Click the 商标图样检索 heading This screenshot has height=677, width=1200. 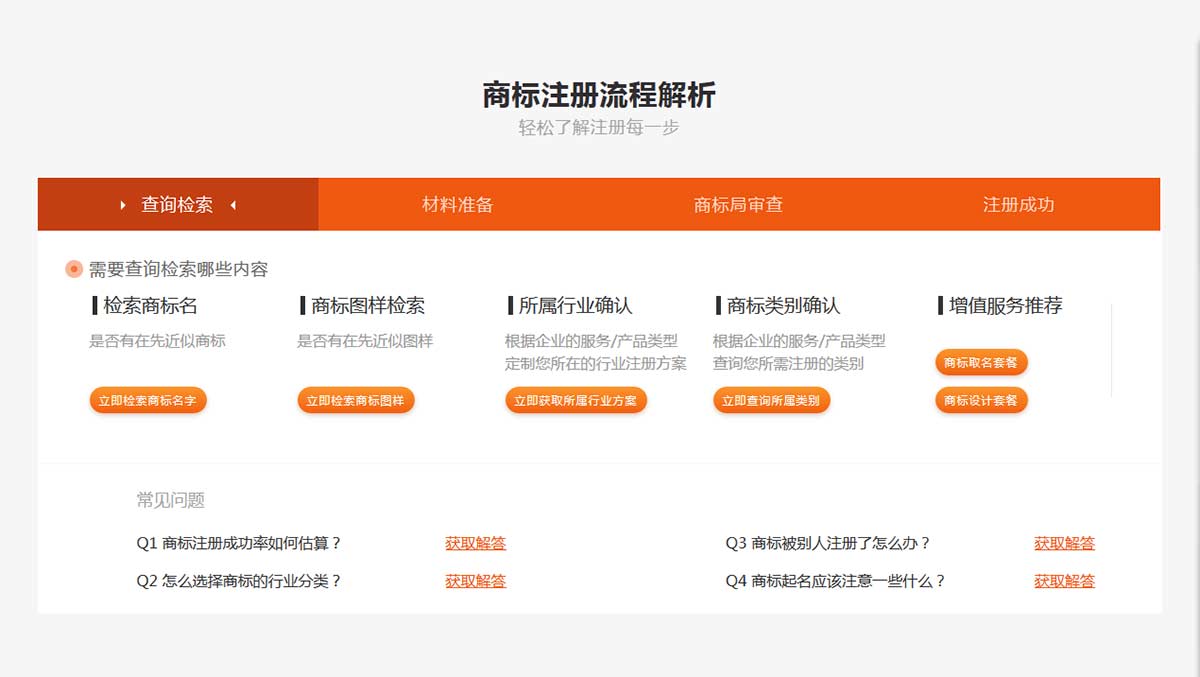coord(367,306)
